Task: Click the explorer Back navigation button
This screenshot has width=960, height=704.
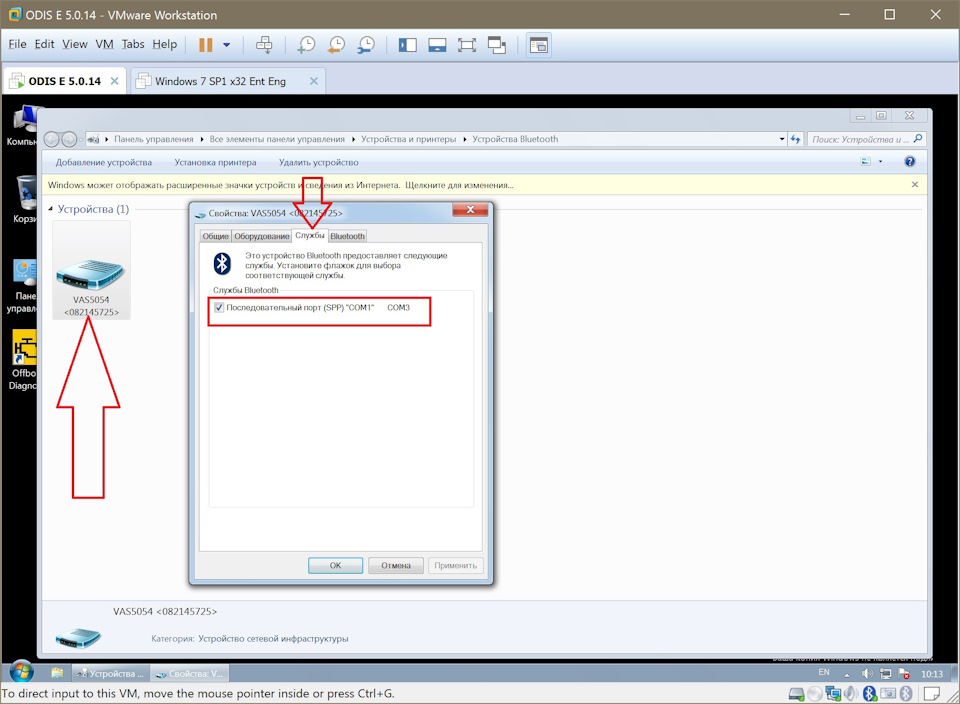Action: (x=52, y=140)
